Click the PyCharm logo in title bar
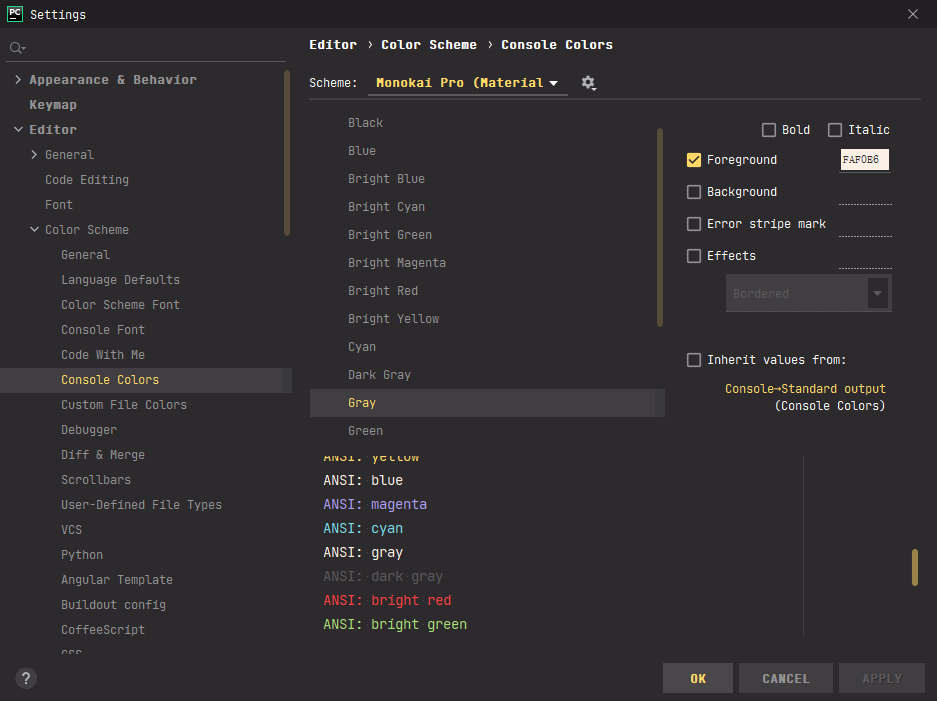This screenshot has width=937, height=701. [x=15, y=14]
